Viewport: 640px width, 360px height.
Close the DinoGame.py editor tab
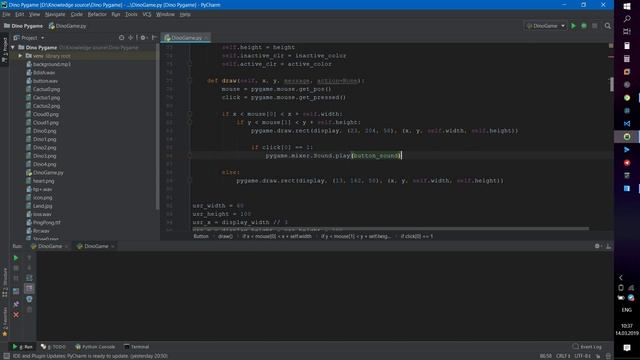(x=207, y=38)
